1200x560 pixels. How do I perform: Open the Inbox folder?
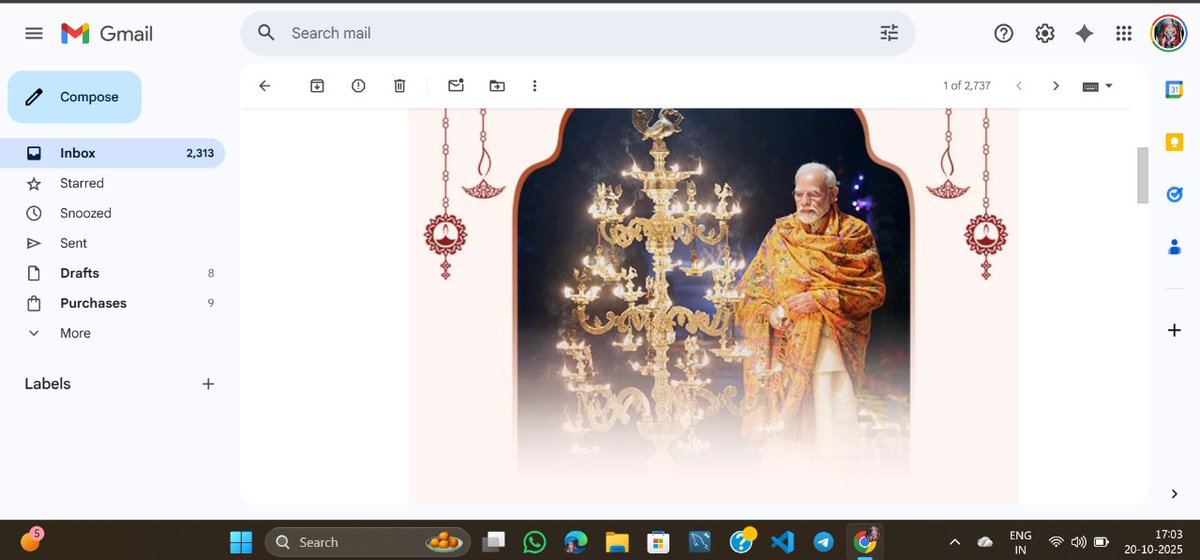[x=112, y=153]
